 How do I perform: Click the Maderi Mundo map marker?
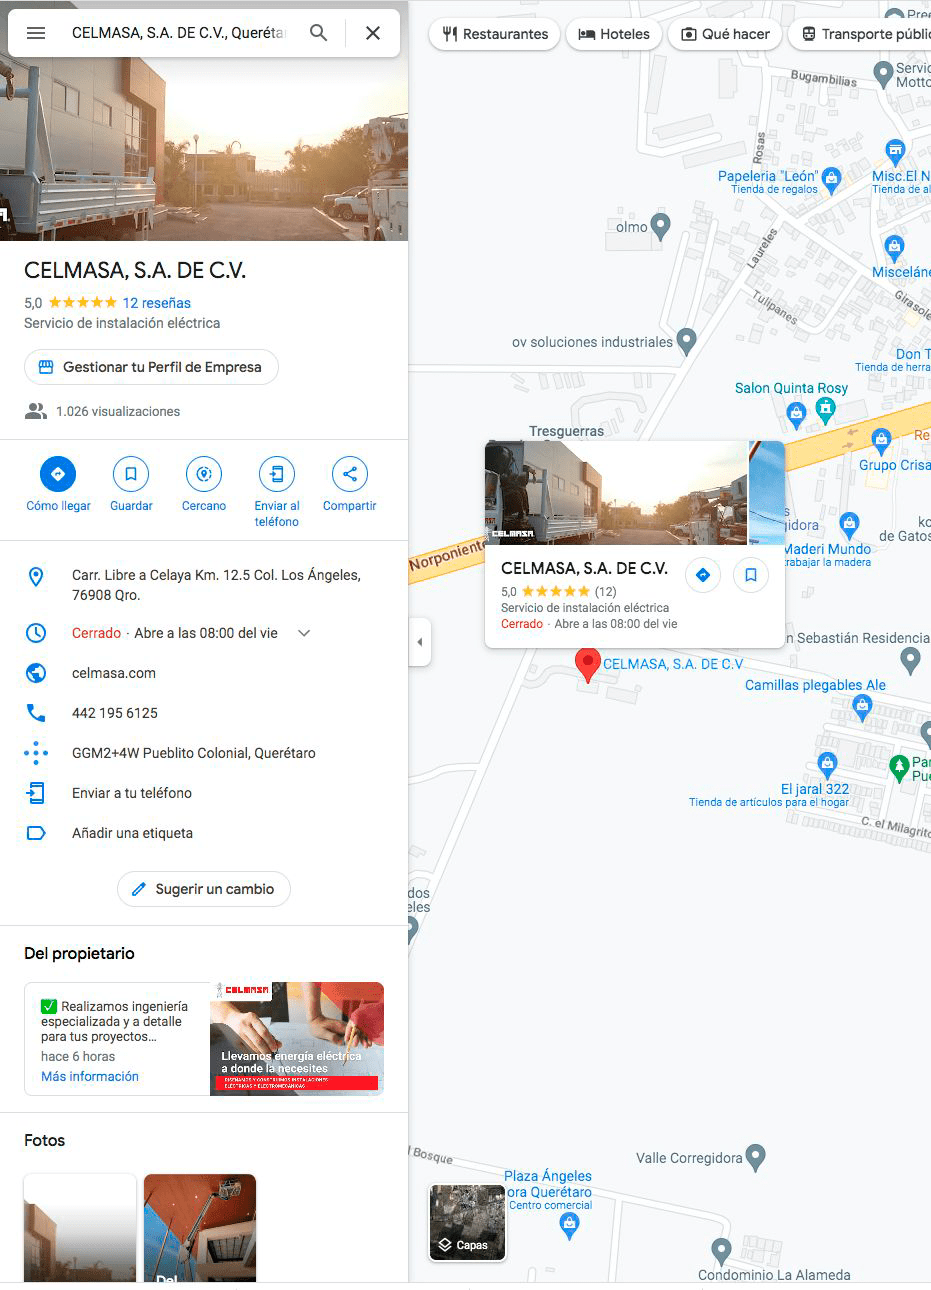(849, 523)
